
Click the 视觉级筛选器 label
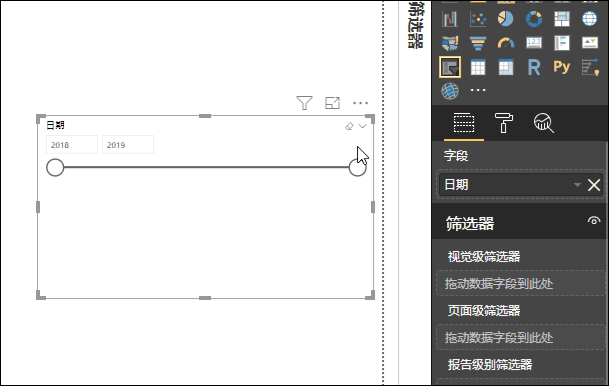pyautogui.click(x=484, y=257)
